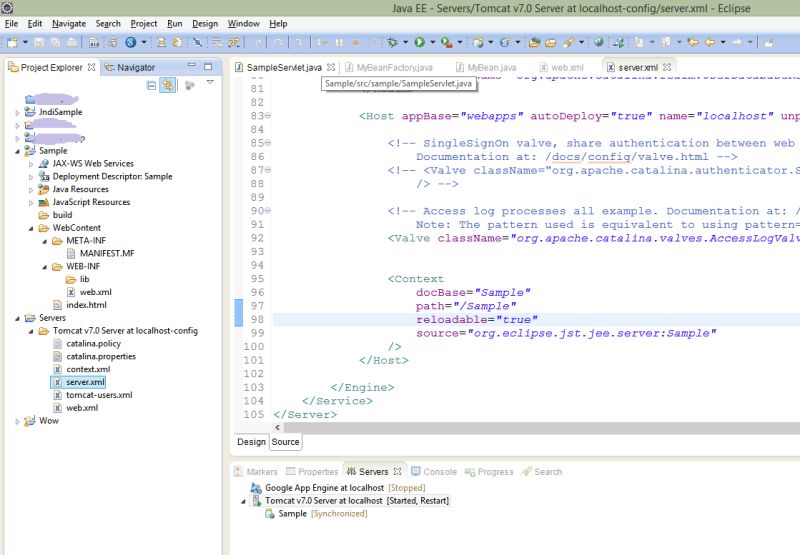Click the binary 010 toolbar icon
This screenshot has width=800, height=555.
[94, 42]
